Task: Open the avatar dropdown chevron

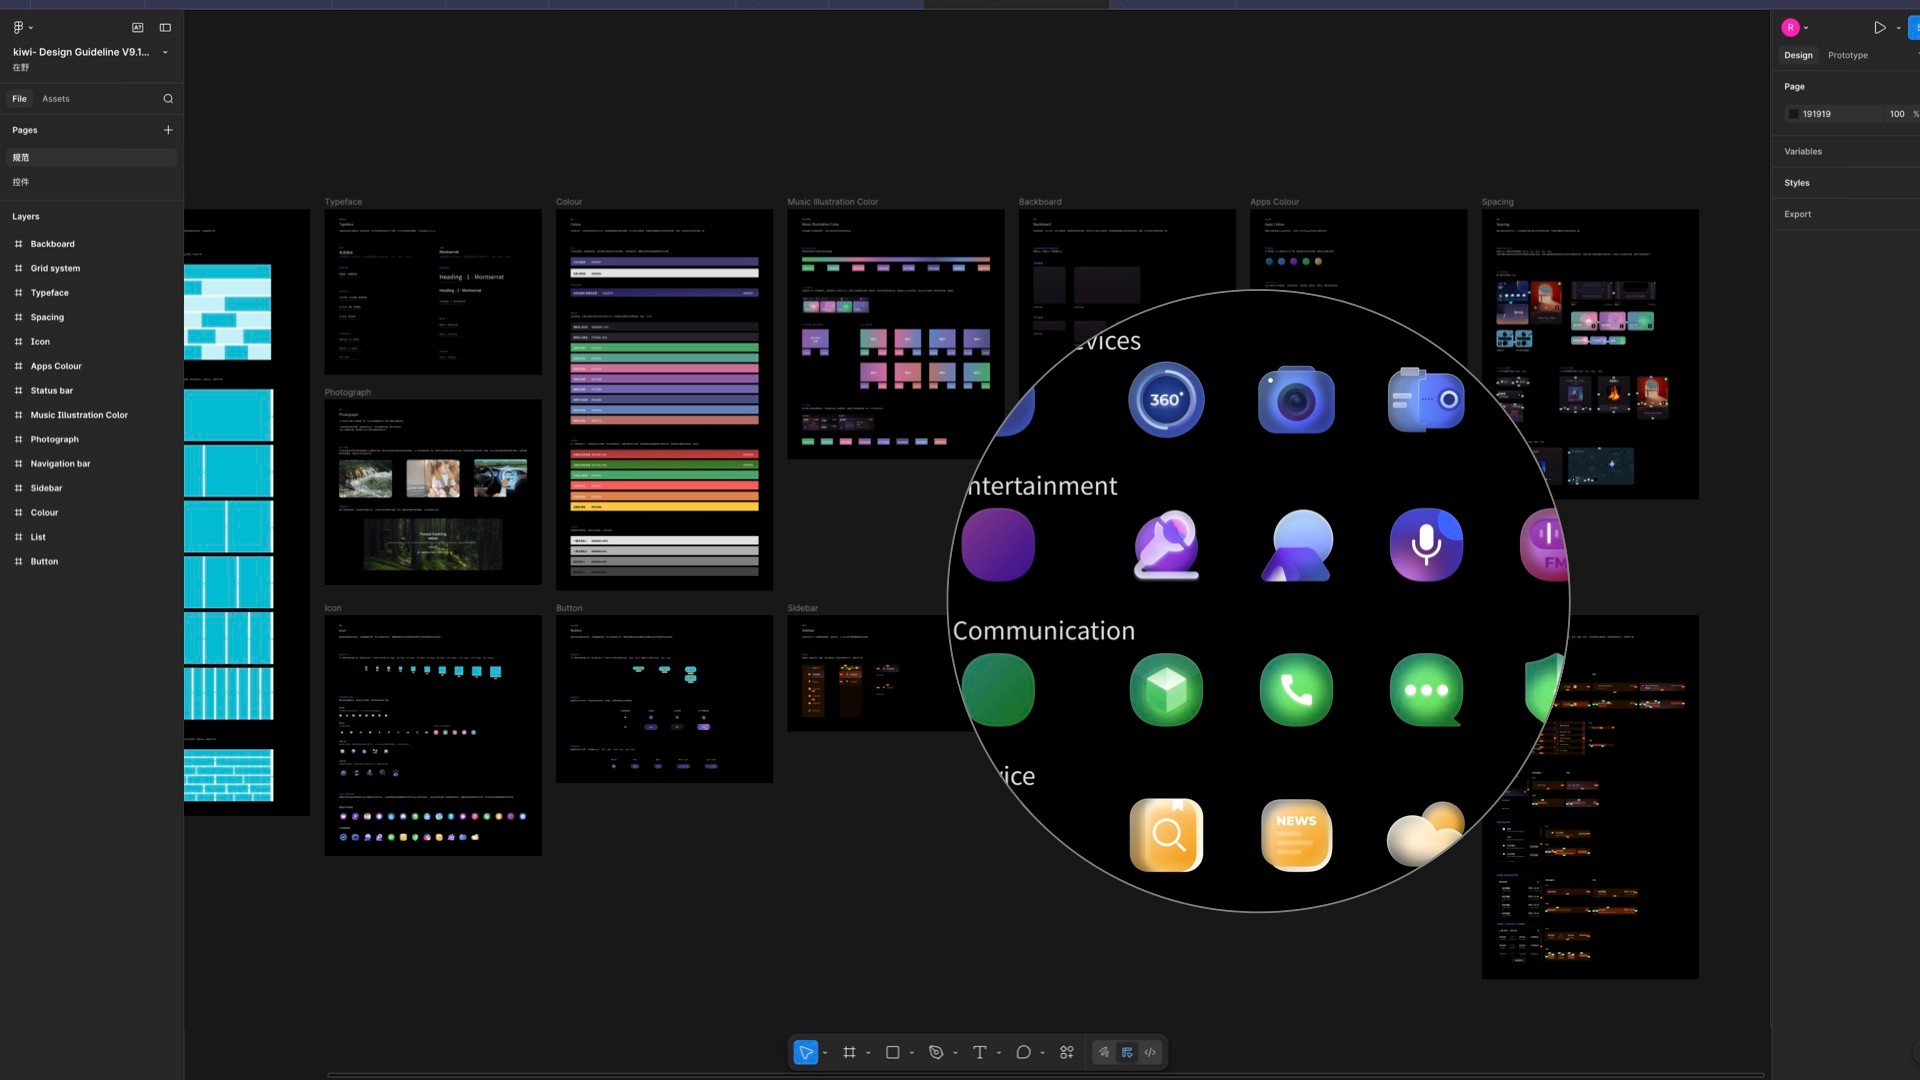Action: [x=1806, y=28]
